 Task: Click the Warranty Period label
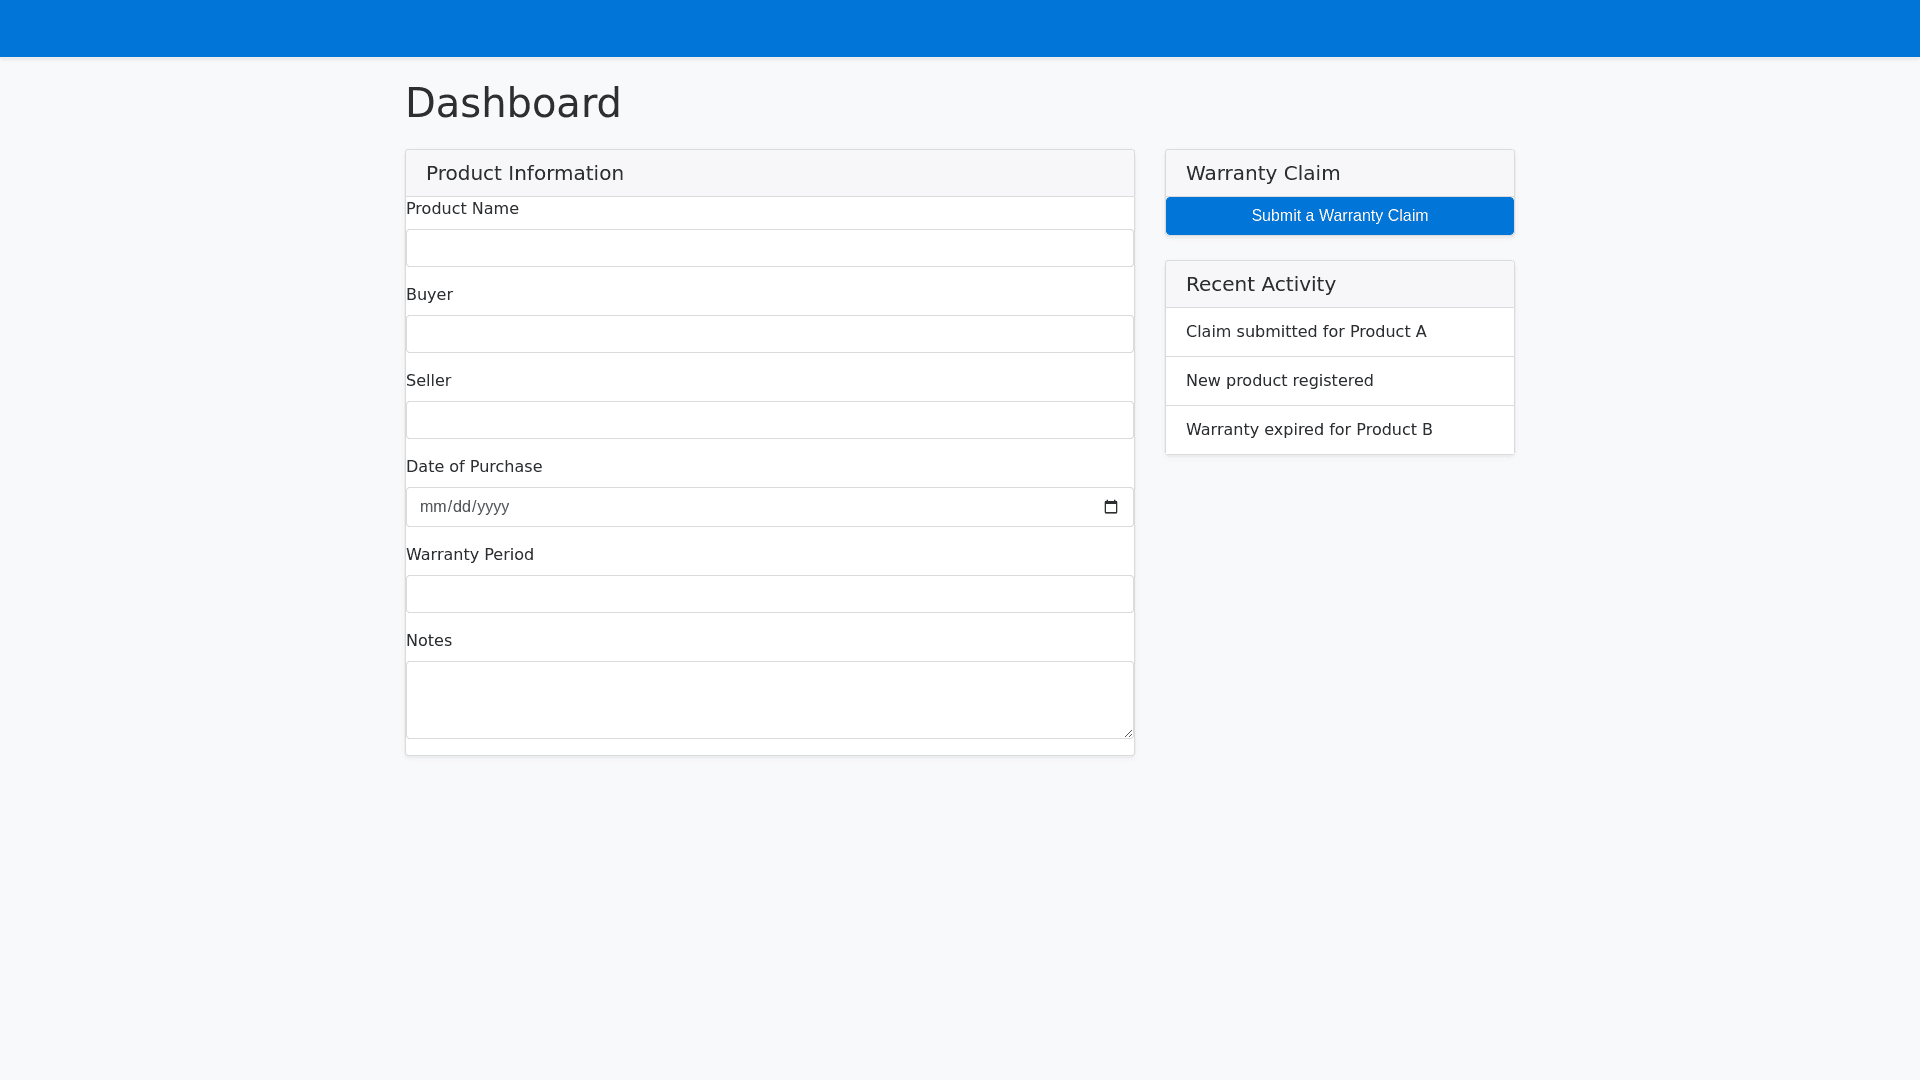(x=469, y=555)
